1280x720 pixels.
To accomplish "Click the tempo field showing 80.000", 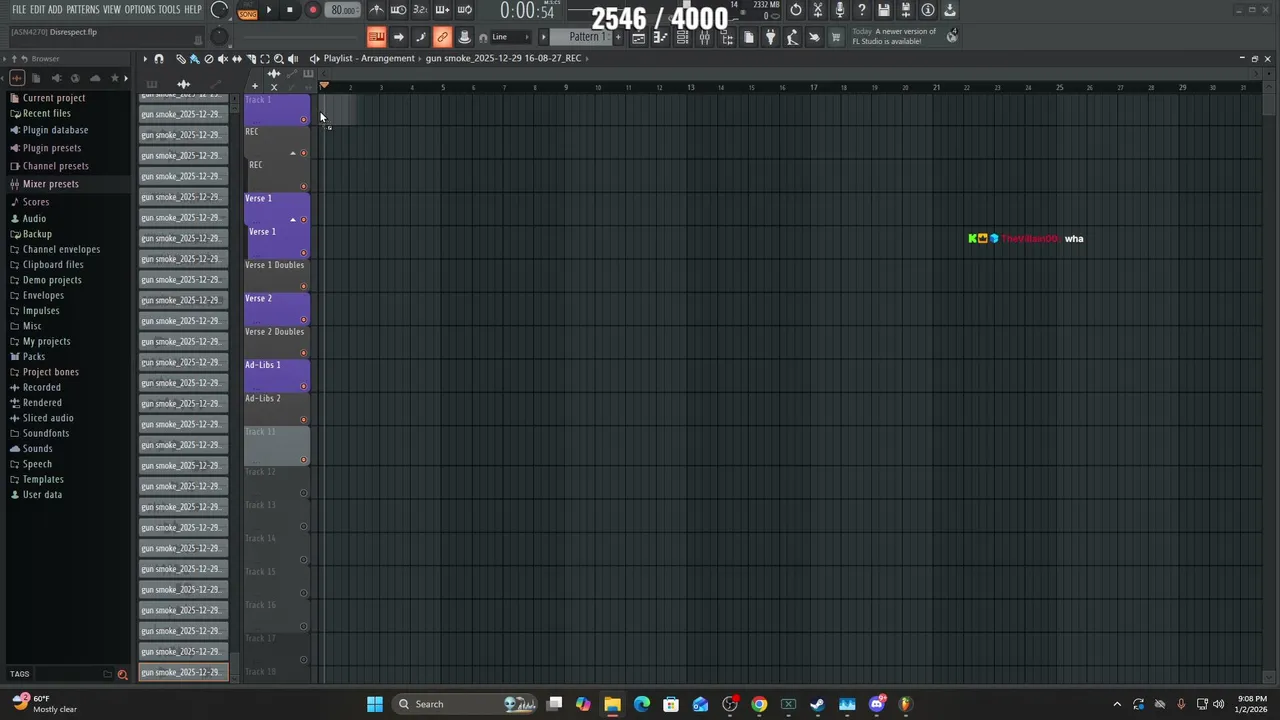I will pyautogui.click(x=343, y=10).
